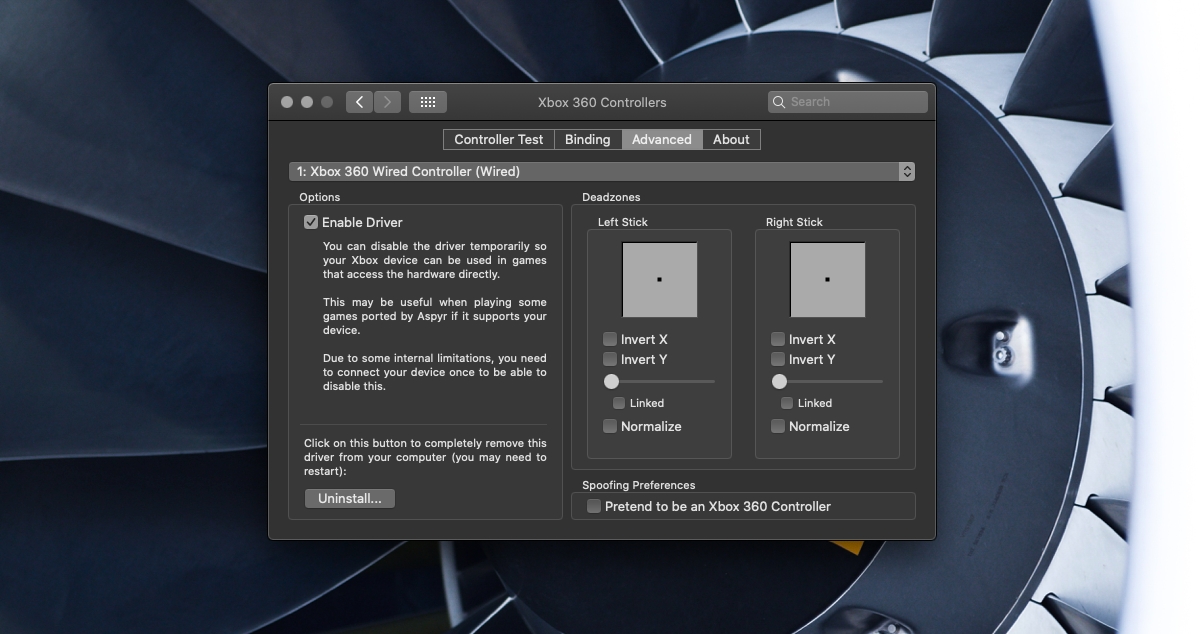Click the Uninstall... button

(x=350, y=498)
